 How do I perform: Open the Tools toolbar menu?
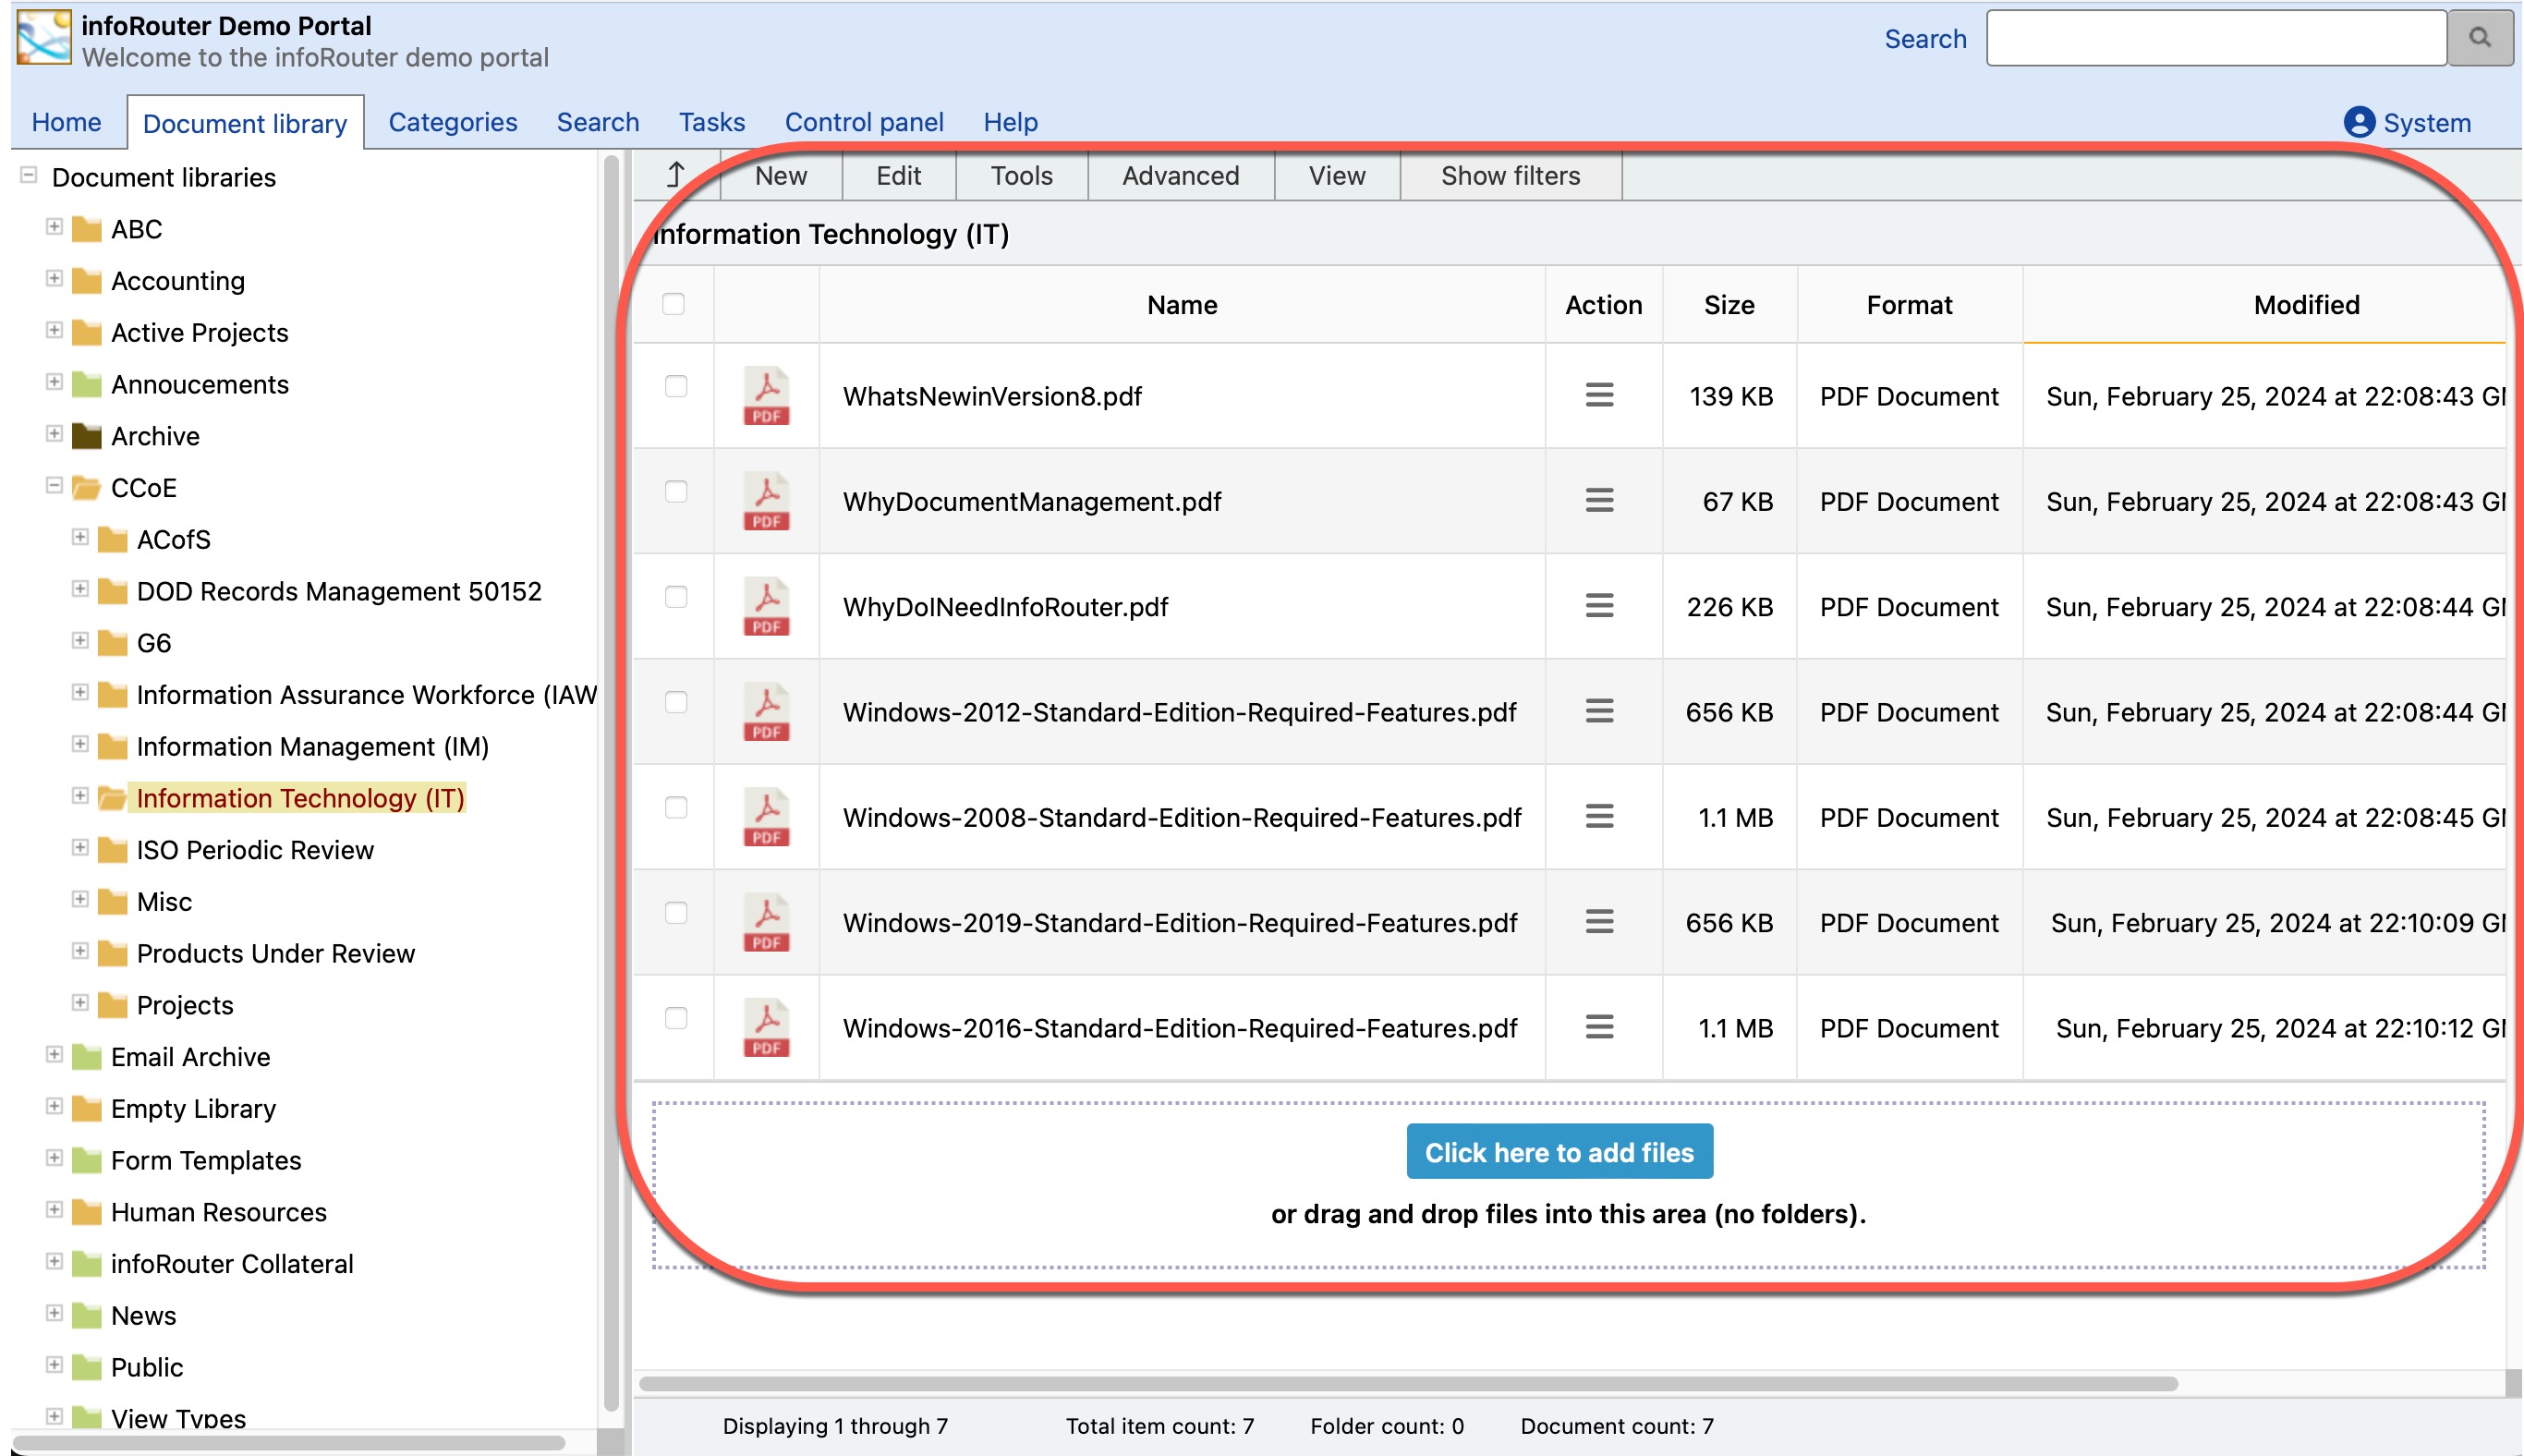tap(1021, 176)
